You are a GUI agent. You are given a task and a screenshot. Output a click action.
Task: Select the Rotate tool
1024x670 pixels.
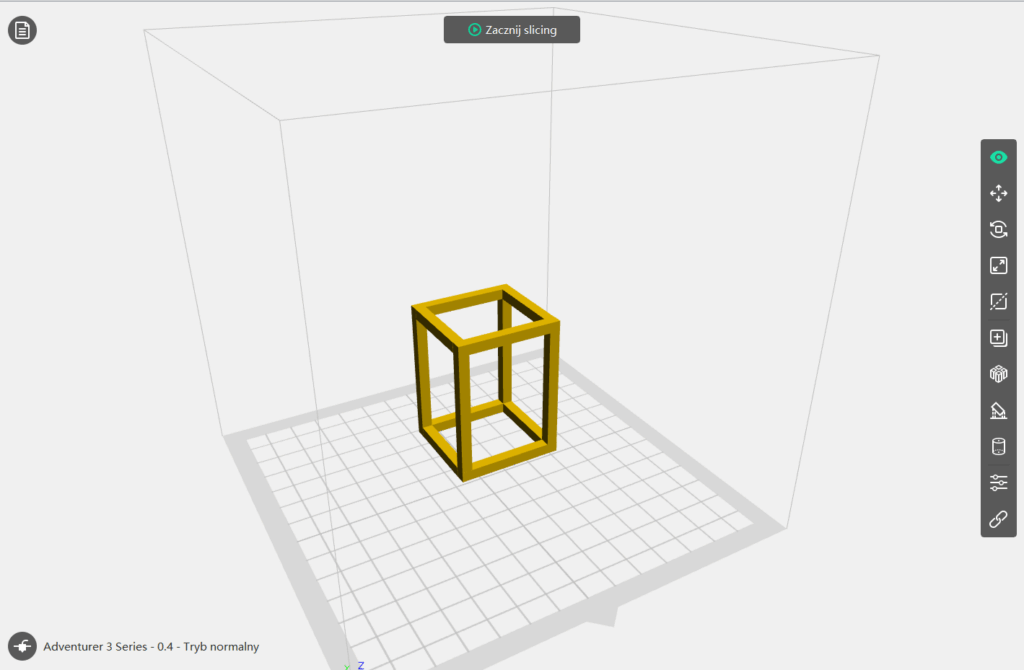coord(998,229)
